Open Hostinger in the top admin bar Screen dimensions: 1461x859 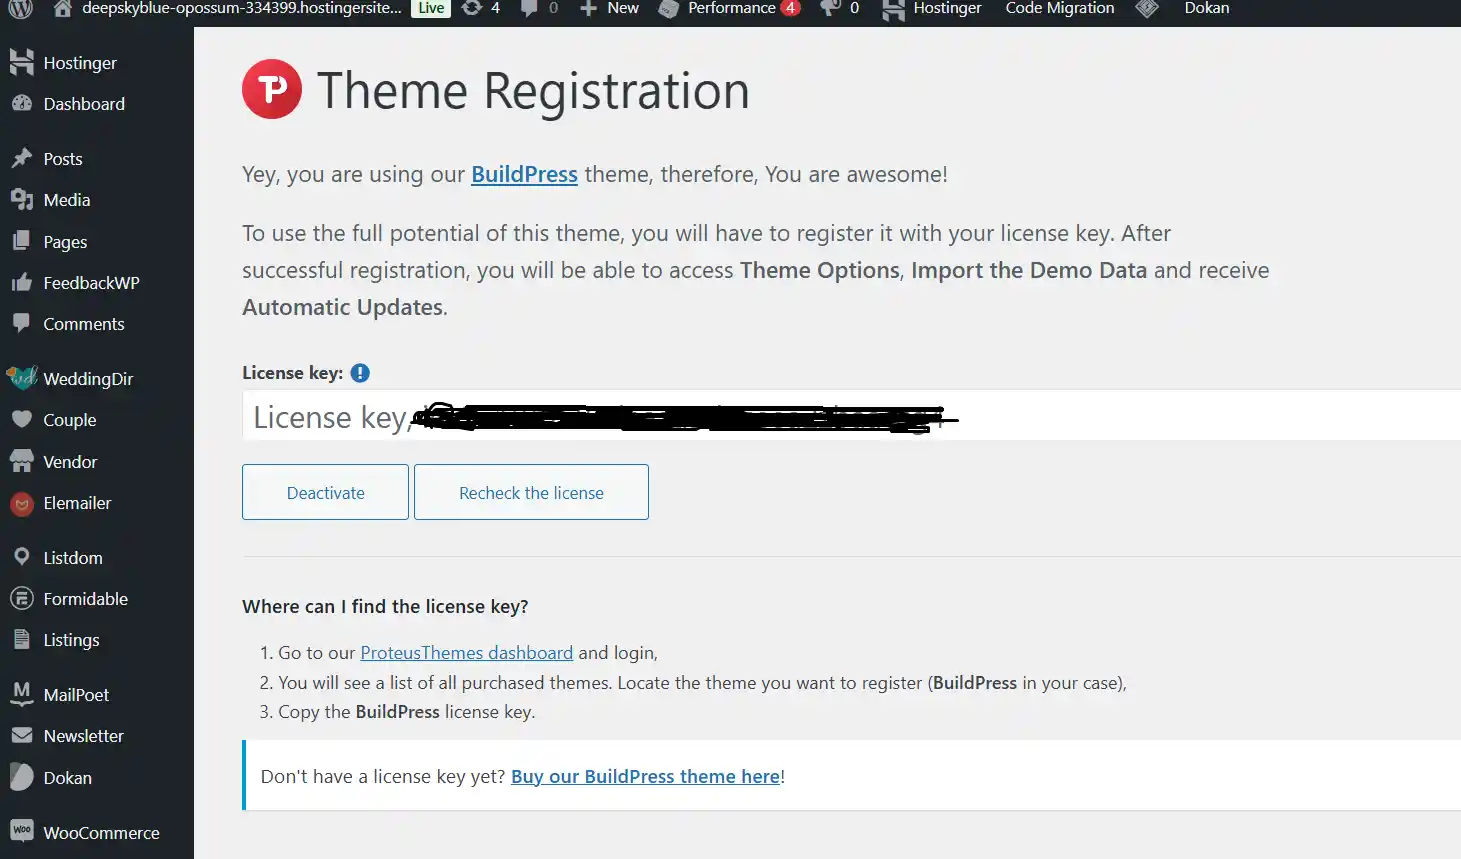click(946, 8)
